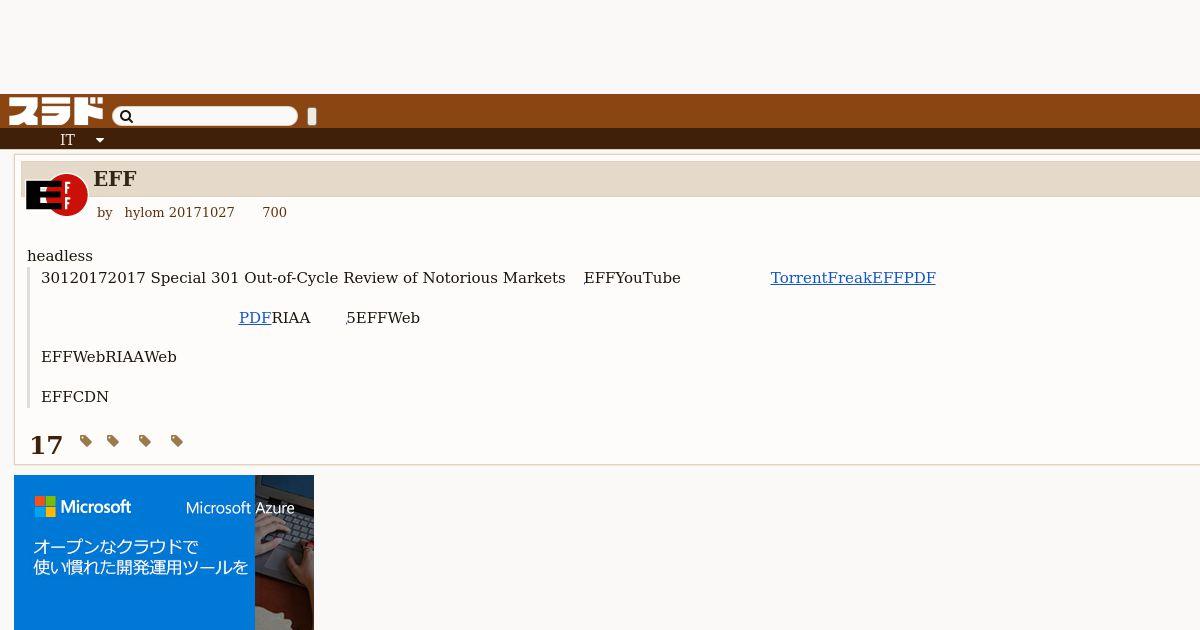Viewport: 1200px width, 630px height.
Task: Open author hylom's profile link
Action: coord(145,212)
